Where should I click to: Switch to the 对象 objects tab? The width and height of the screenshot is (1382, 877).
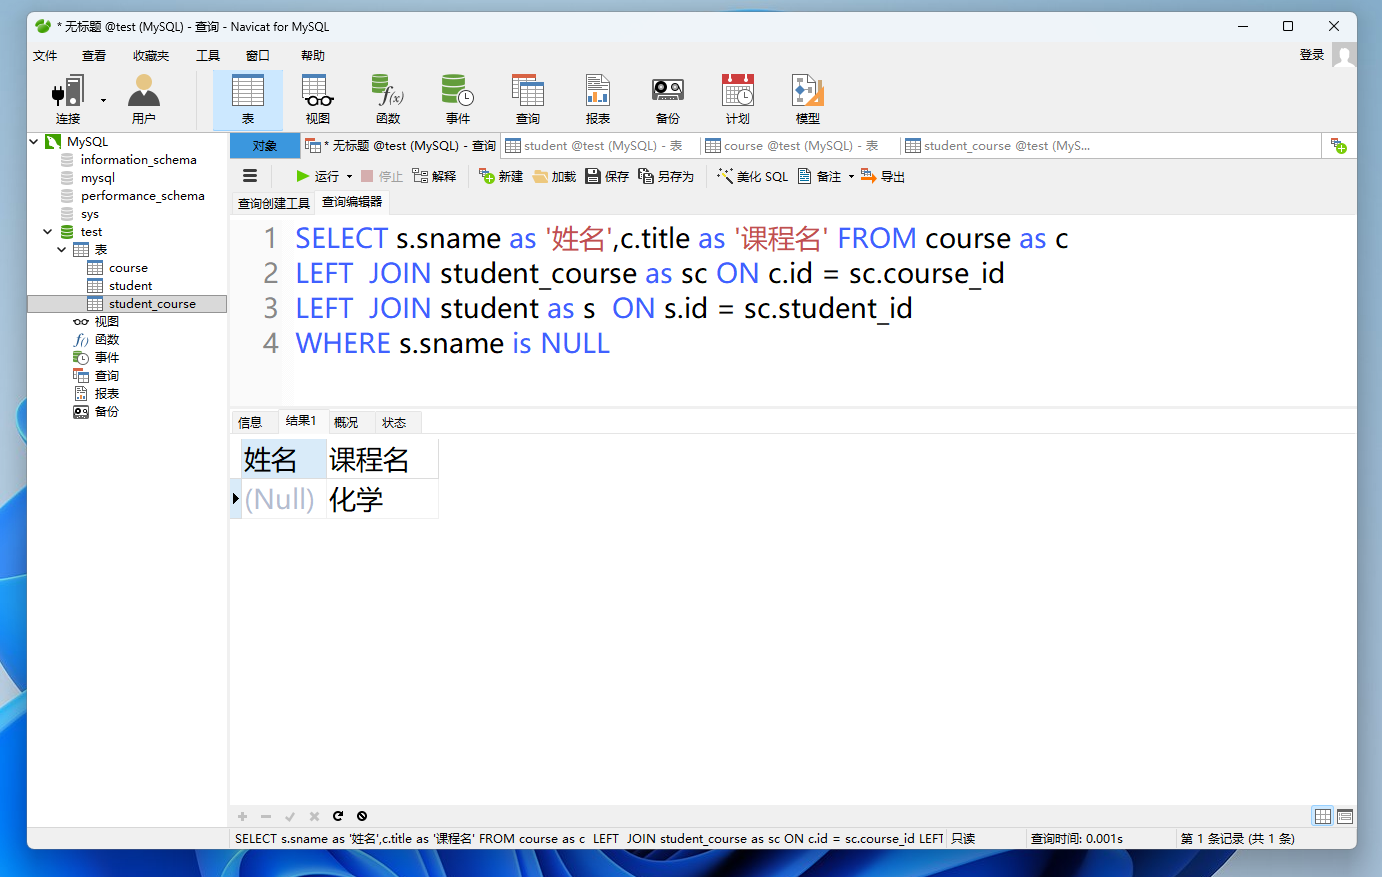265,146
